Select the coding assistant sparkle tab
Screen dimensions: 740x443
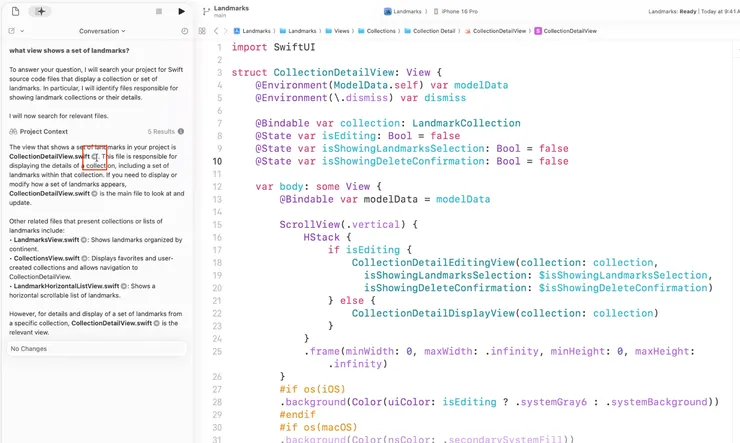point(40,11)
